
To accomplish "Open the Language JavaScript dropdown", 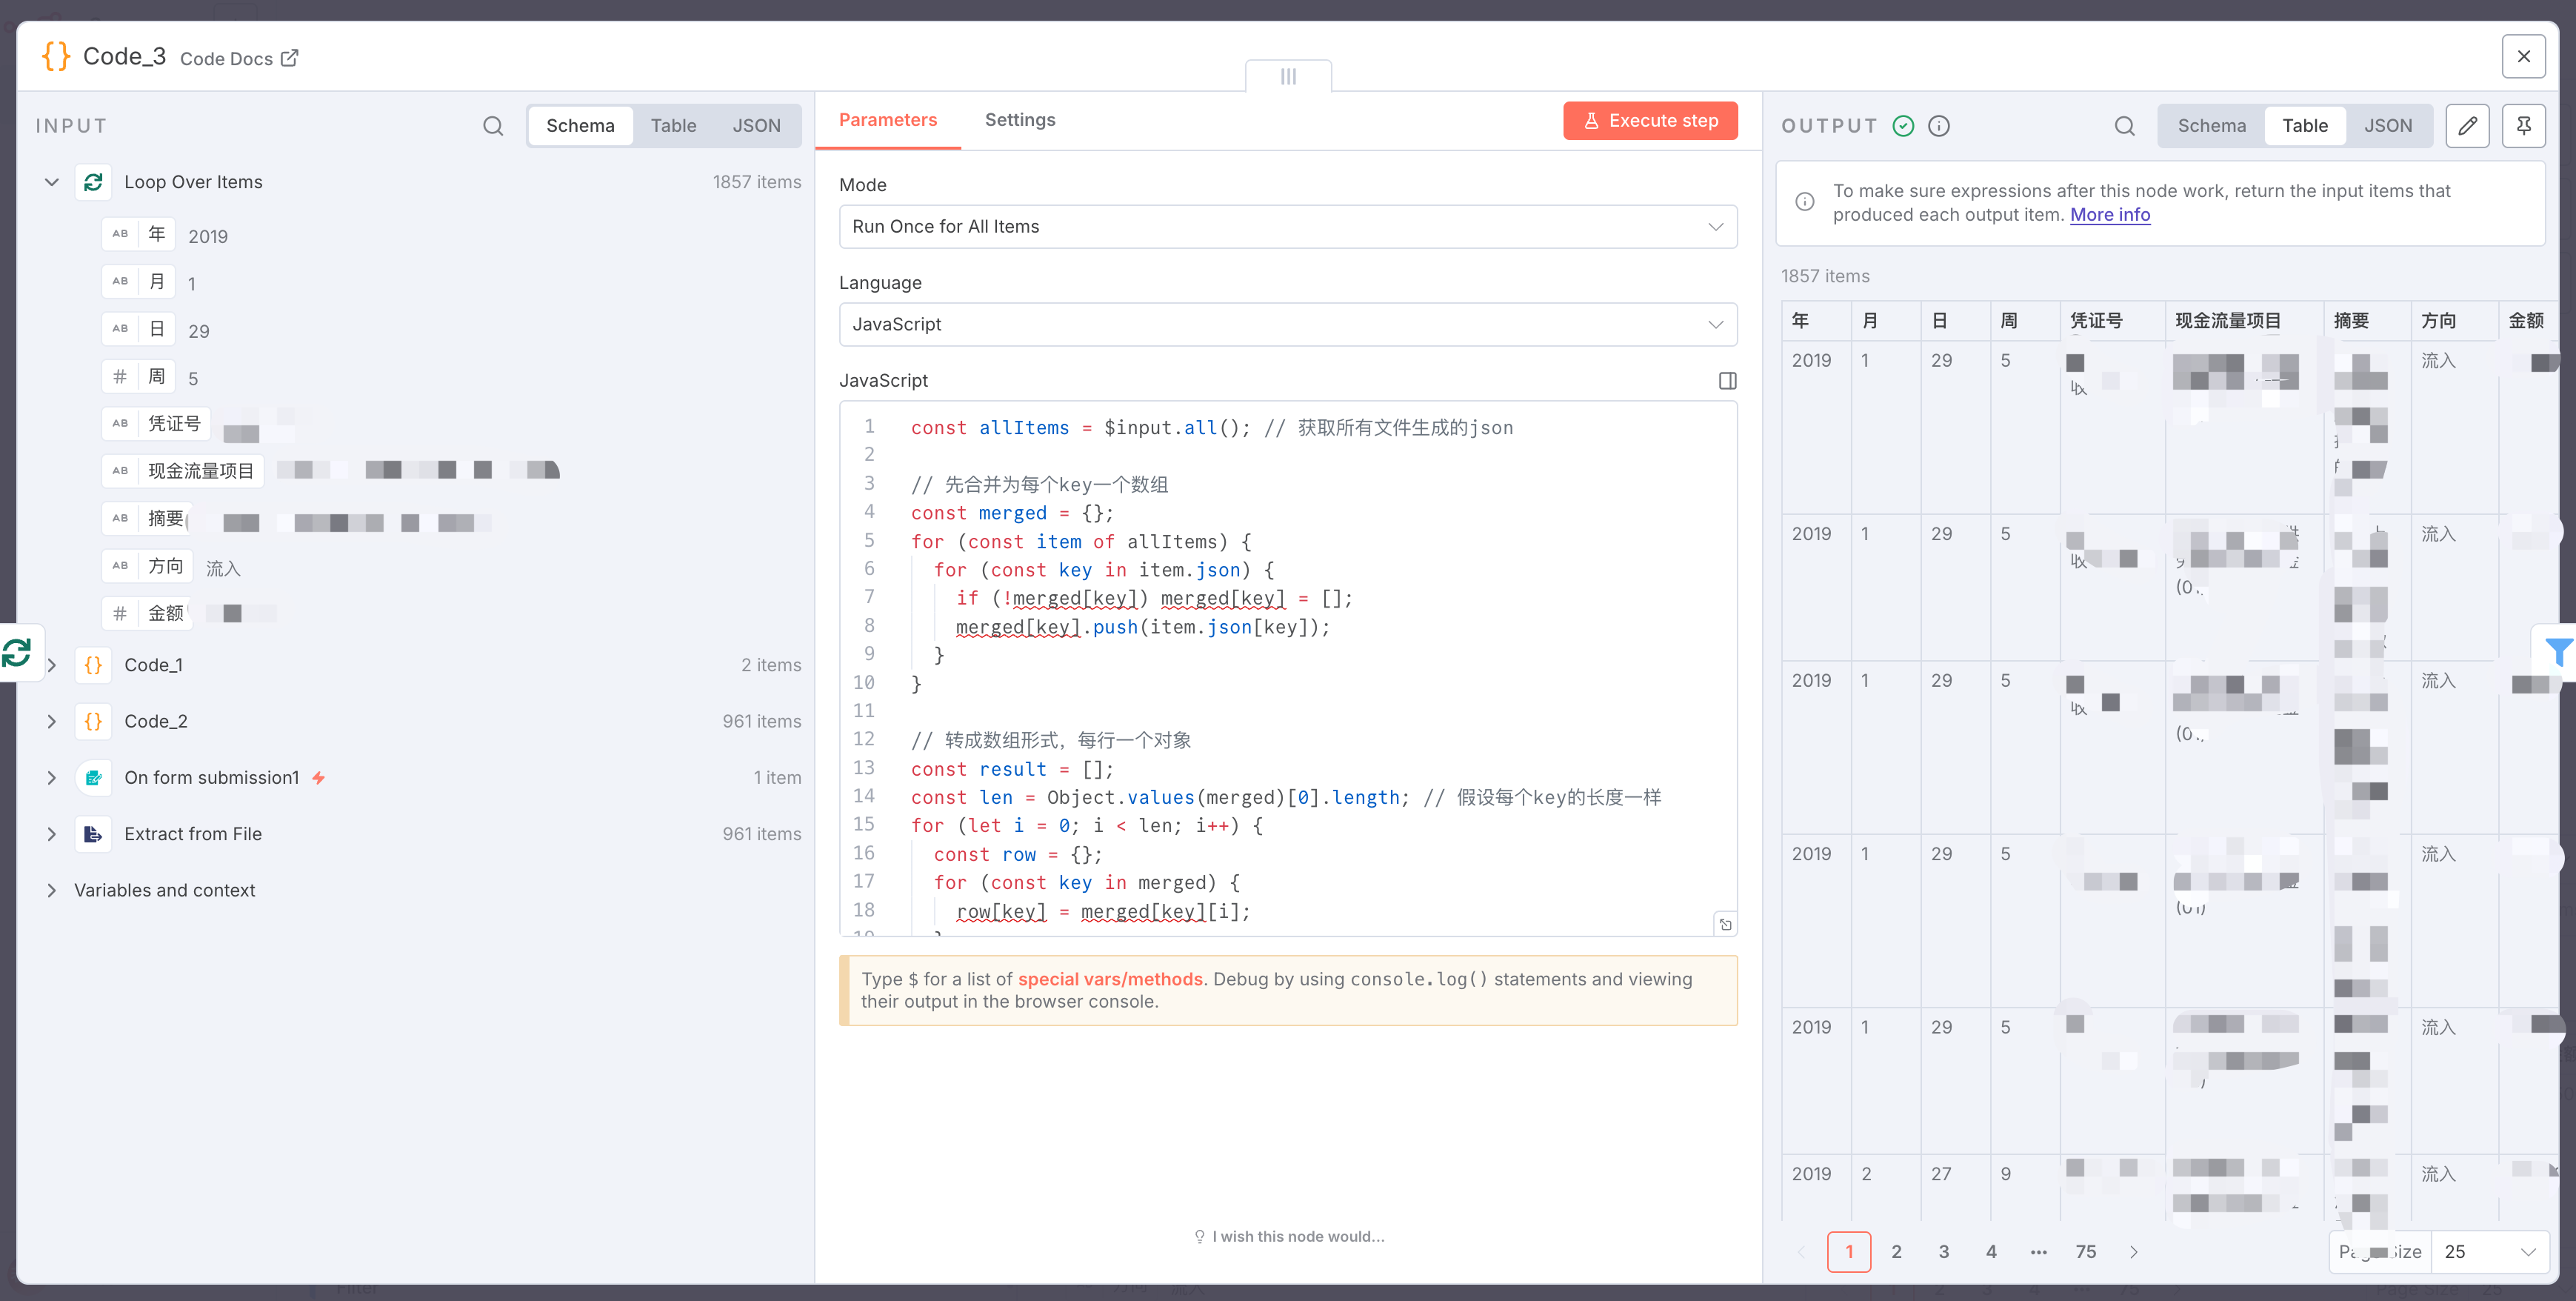I will (x=1287, y=325).
